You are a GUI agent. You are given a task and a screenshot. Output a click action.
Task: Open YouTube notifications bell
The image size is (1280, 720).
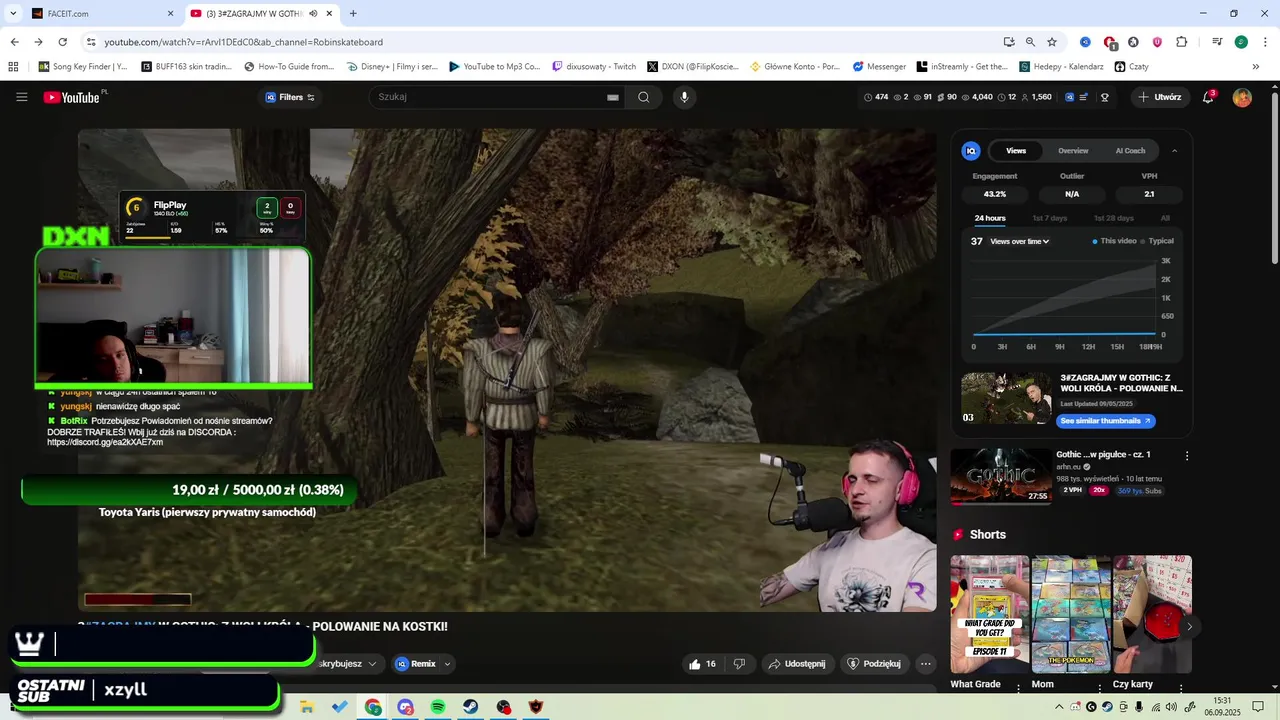(1208, 97)
